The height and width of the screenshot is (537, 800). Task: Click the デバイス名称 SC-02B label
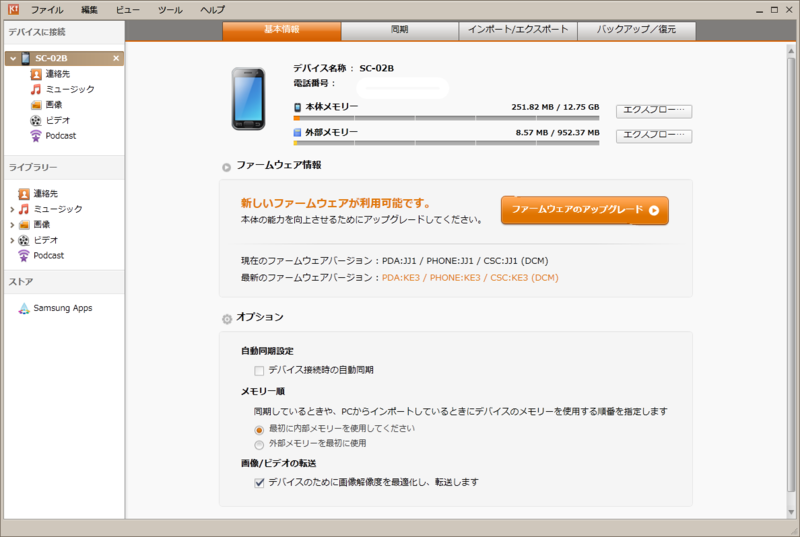coord(343,68)
